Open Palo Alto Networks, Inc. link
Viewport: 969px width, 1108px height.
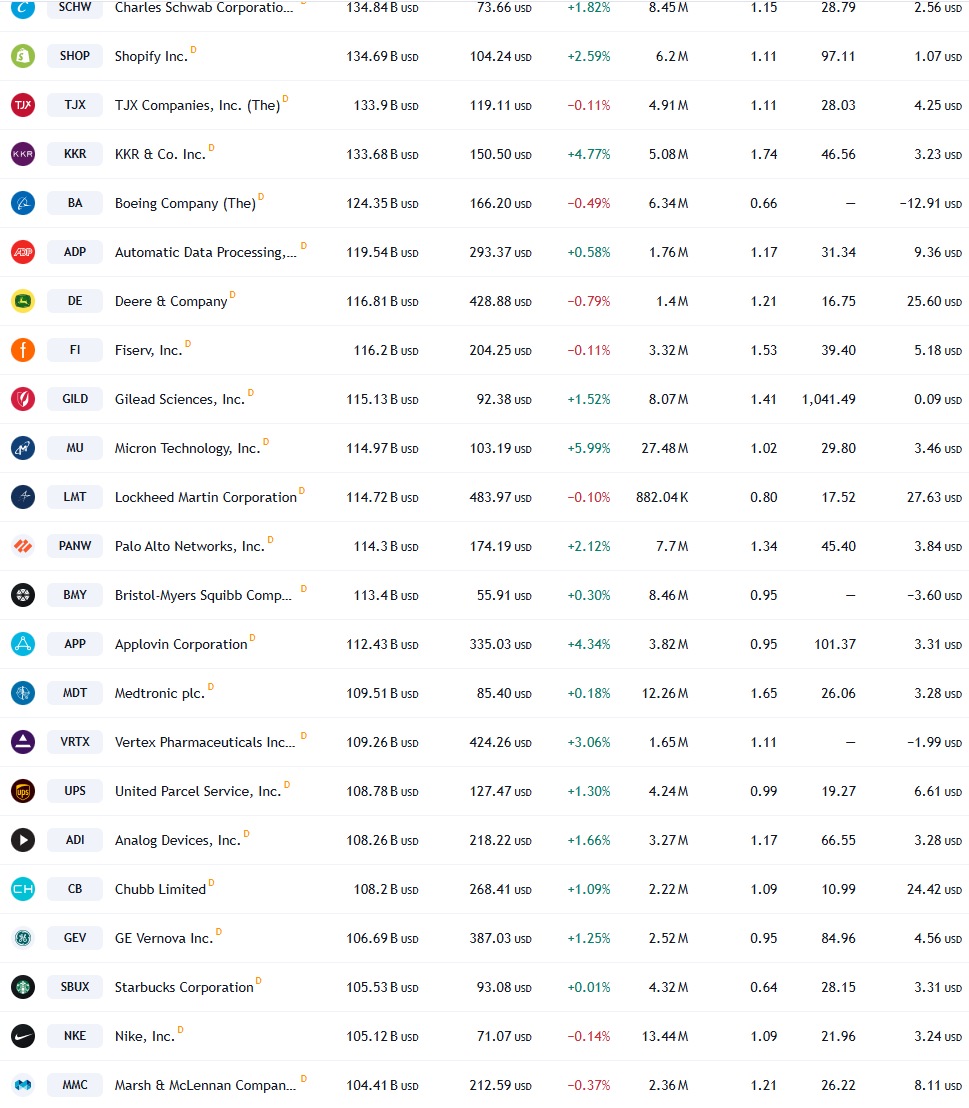[x=189, y=546]
